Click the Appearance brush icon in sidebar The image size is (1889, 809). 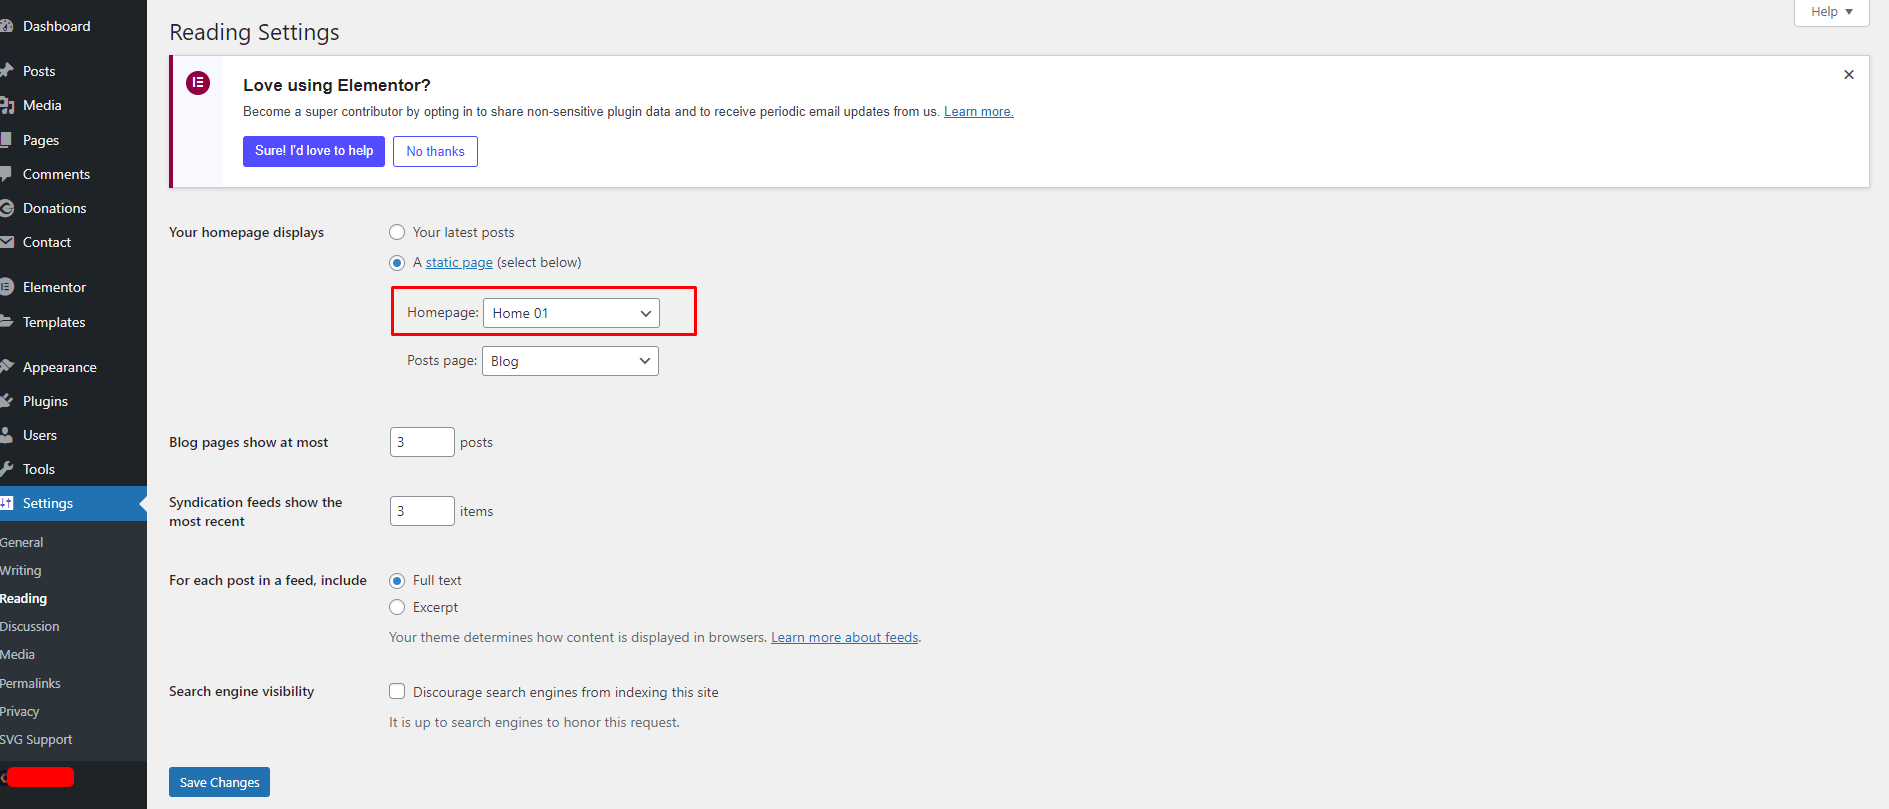click(x=7, y=367)
